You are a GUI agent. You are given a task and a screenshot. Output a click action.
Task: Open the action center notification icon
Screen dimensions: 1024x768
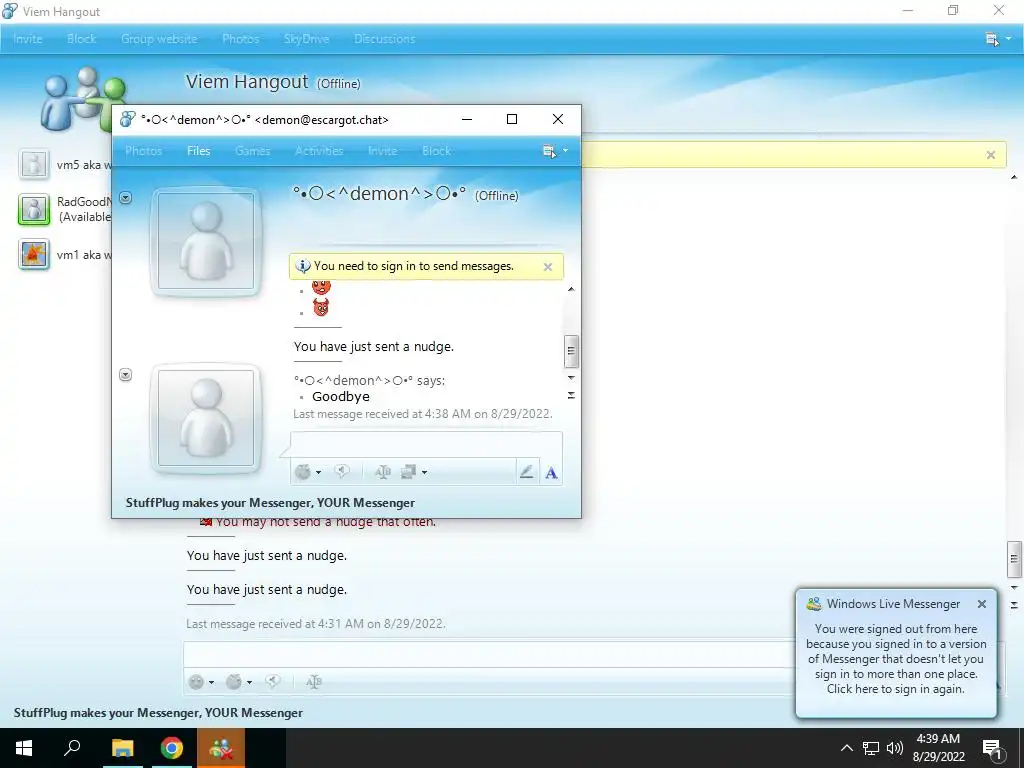(993, 748)
